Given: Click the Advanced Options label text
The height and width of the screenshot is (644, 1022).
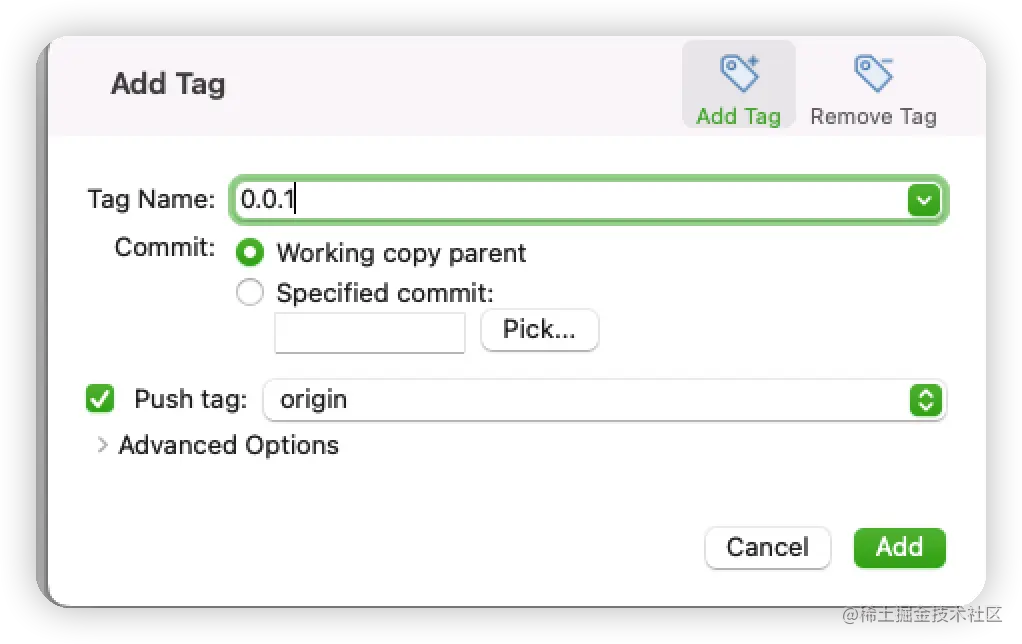Looking at the screenshot, I should pyautogui.click(x=229, y=445).
